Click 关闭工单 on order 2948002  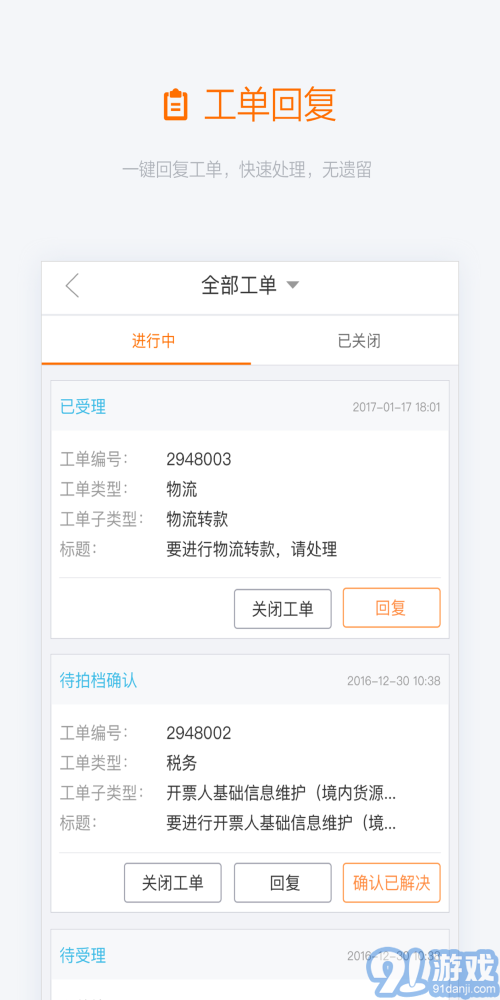tap(173, 883)
